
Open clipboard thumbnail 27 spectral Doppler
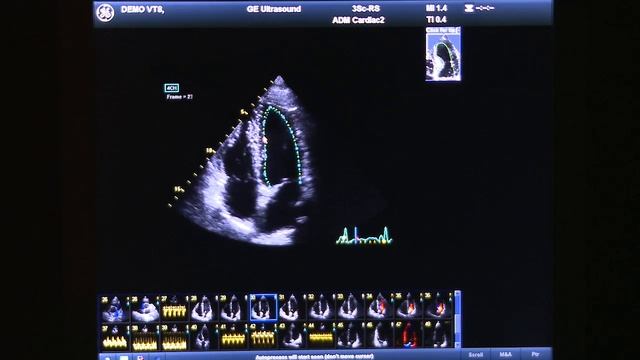pos(174,308)
